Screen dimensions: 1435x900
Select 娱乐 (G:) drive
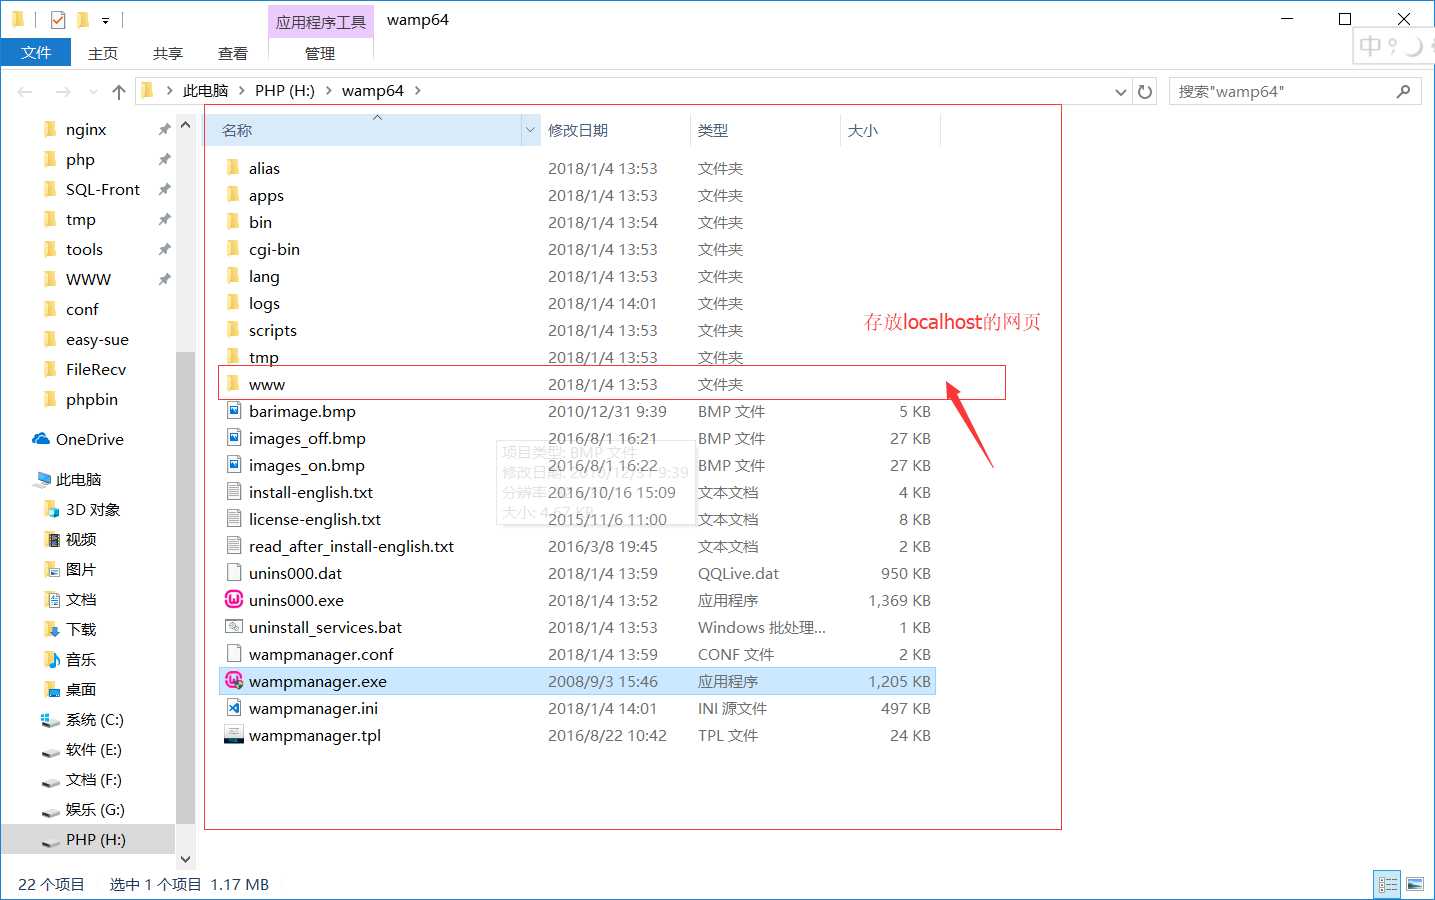pyautogui.click(x=95, y=809)
